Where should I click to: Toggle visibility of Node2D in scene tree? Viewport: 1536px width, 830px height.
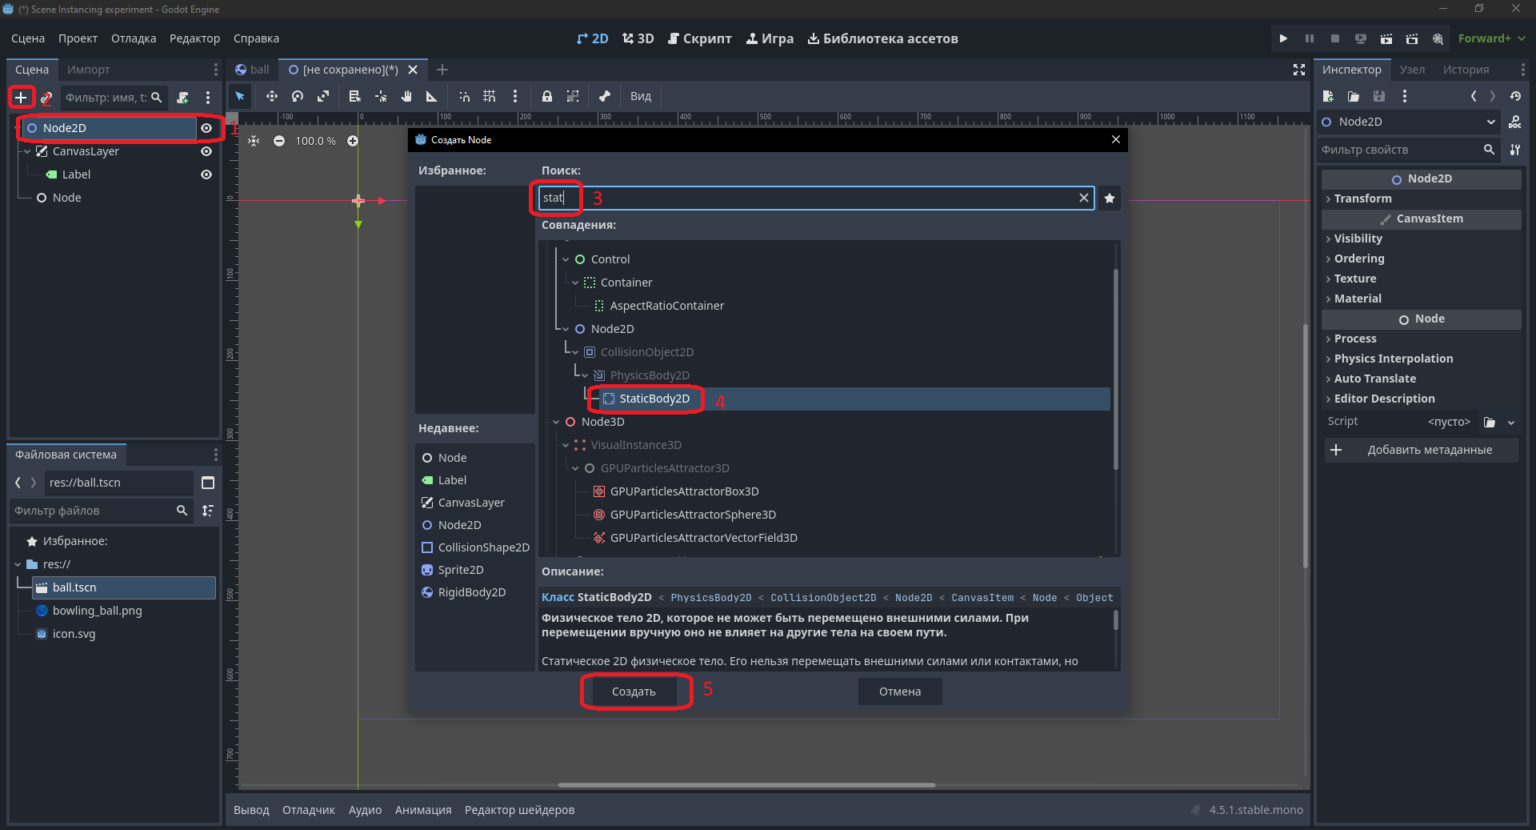click(206, 128)
